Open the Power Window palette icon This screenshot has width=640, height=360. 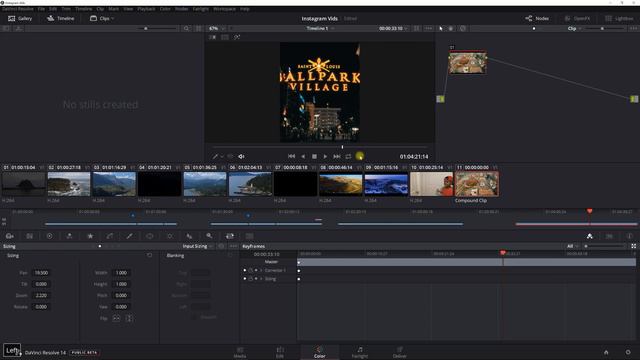pyautogui.click(x=149, y=236)
